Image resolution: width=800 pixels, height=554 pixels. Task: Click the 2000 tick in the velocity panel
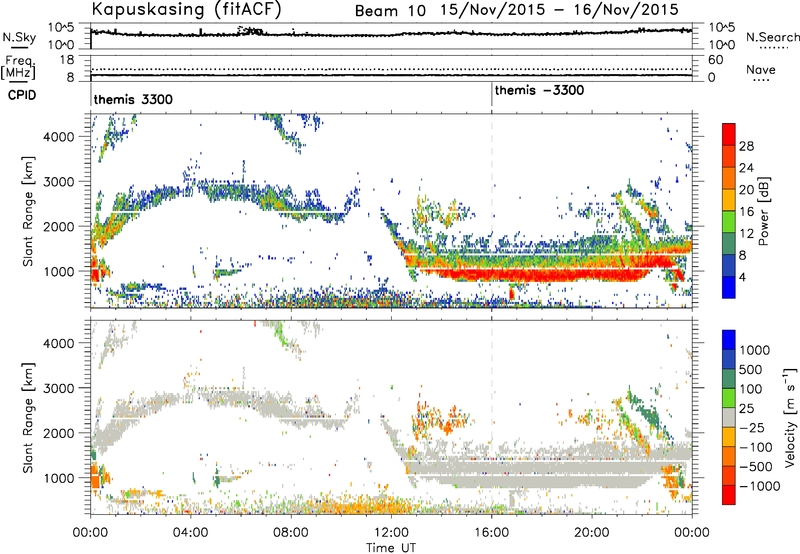click(x=58, y=433)
